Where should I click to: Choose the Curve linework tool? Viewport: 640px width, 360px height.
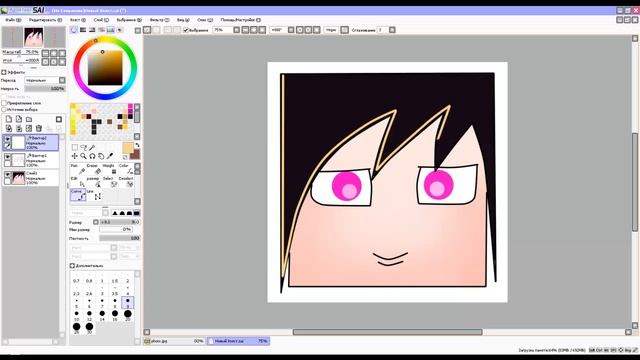pyautogui.click(x=78, y=195)
